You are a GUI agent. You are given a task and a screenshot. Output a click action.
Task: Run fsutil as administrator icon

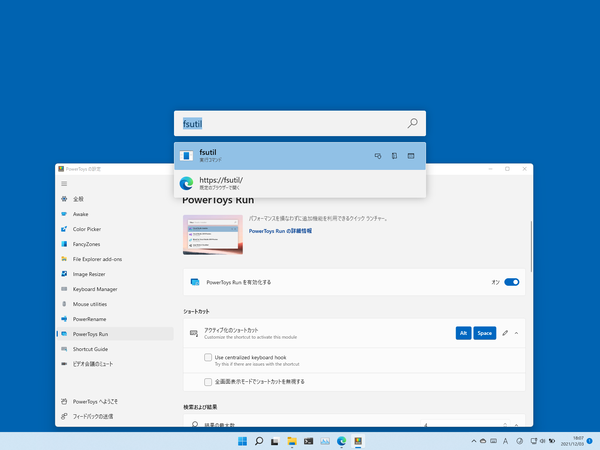pos(378,155)
